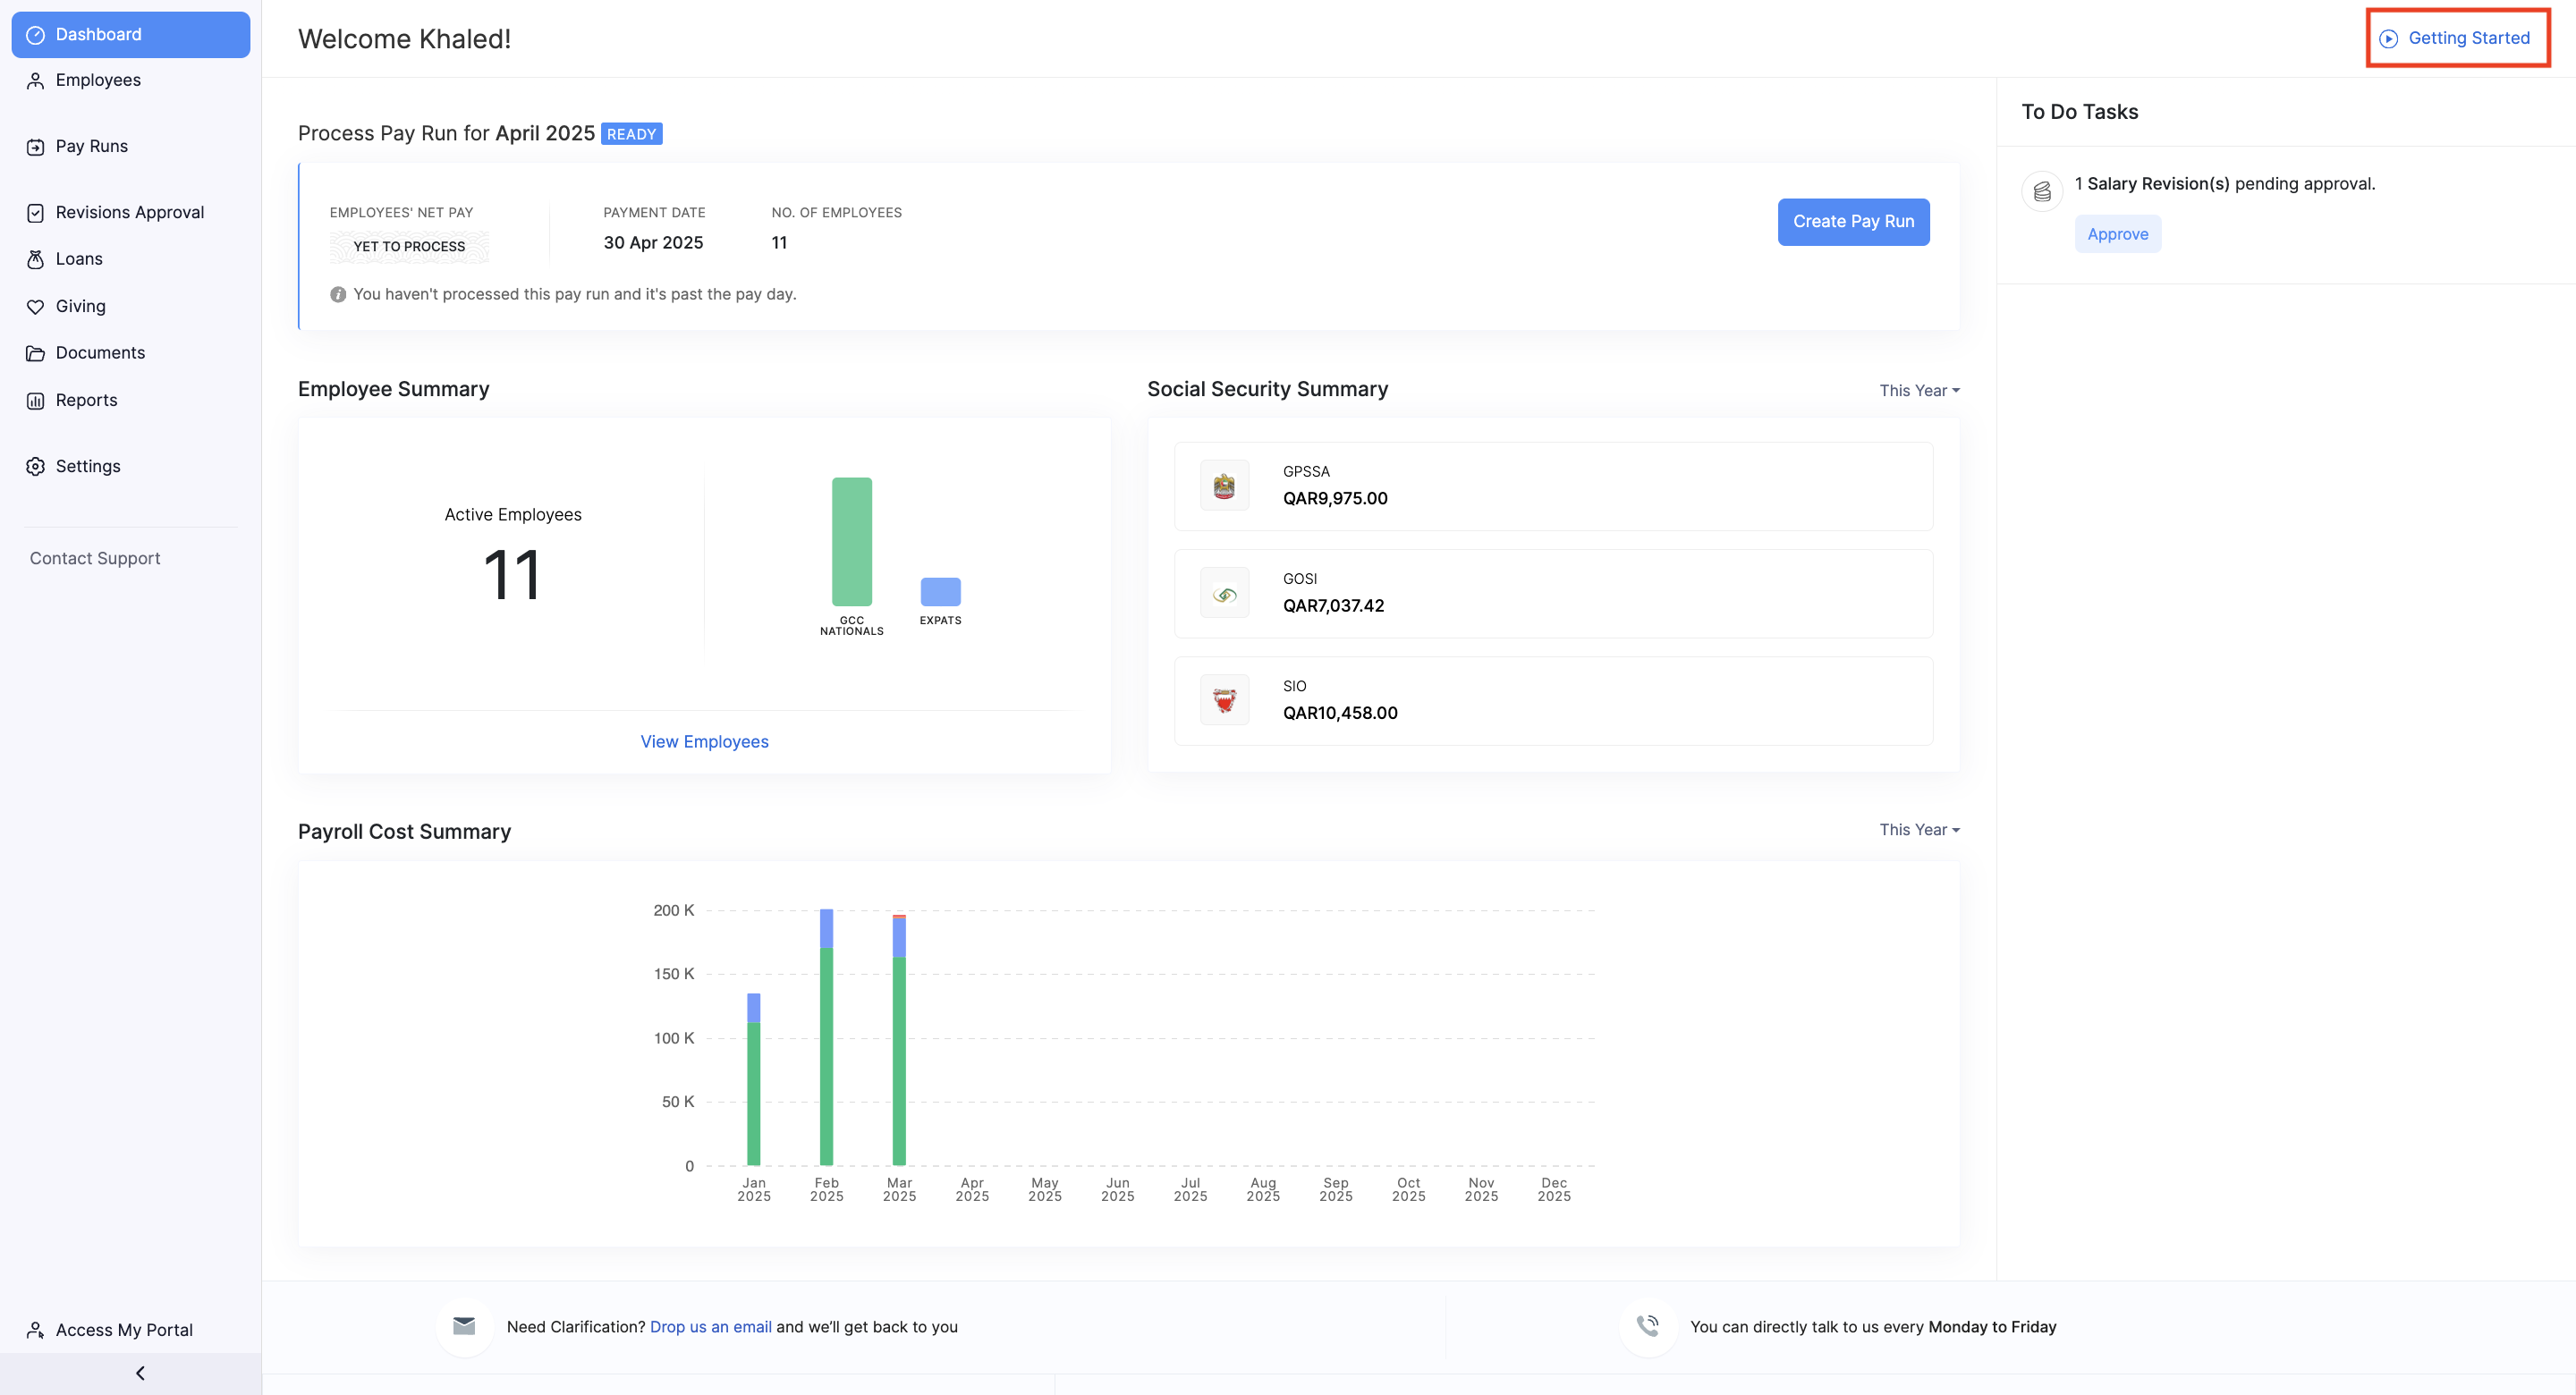The height and width of the screenshot is (1395, 2576).
Task: Click the Pay Runs sidebar icon
Action: [35, 147]
